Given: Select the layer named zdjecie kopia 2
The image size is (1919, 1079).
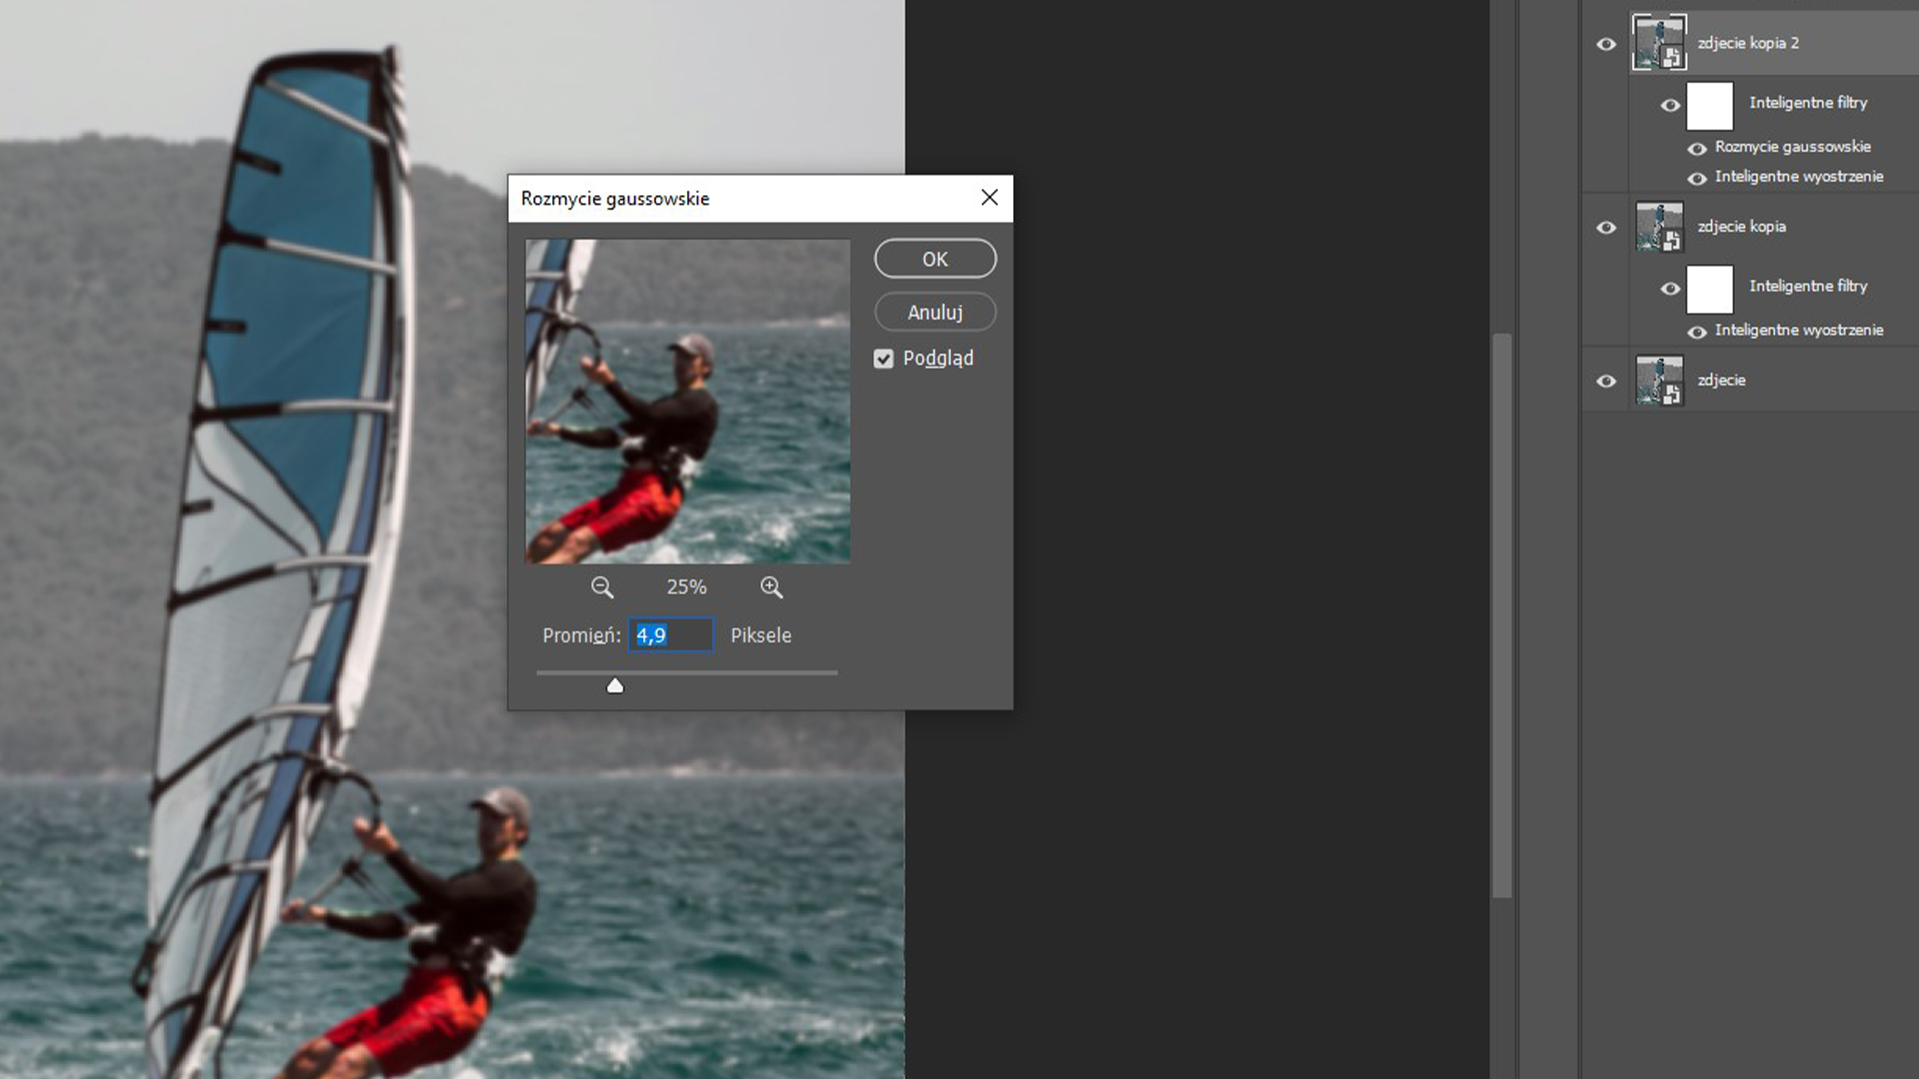Looking at the screenshot, I should click(1748, 43).
